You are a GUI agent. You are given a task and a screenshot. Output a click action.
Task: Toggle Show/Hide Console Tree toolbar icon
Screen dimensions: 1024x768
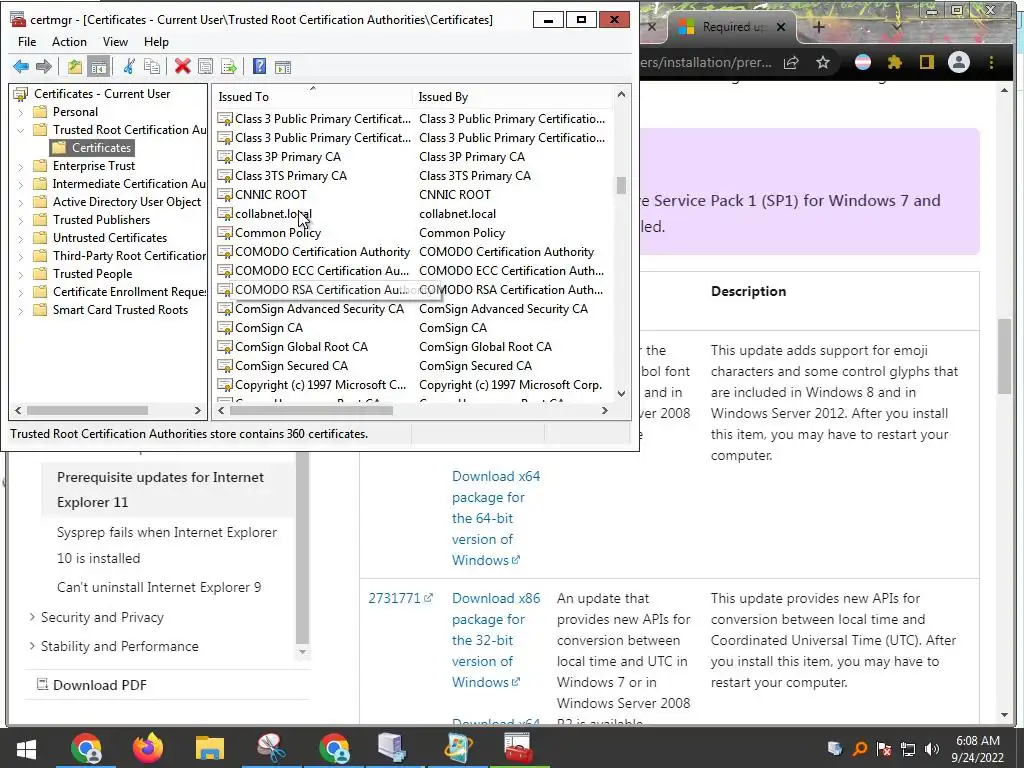pyautogui.click(x=99, y=67)
